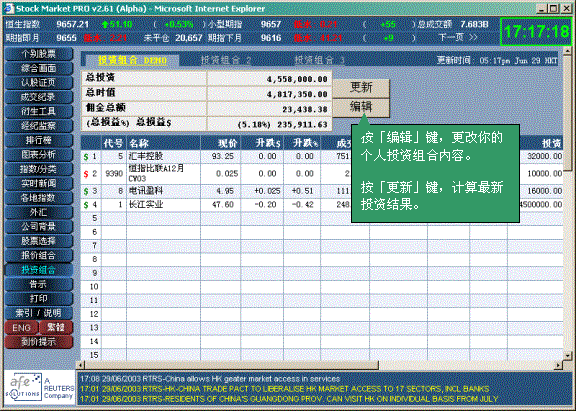The height and width of the screenshot is (411, 576).
Task: Maximize the Internet Explorer window
Action: [554, 8]
